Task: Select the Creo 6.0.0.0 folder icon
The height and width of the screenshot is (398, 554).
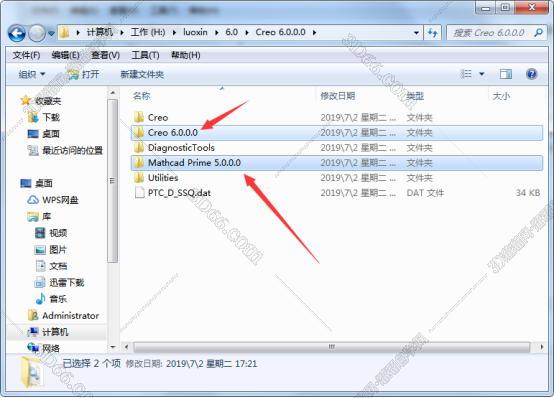Action: 139,132
